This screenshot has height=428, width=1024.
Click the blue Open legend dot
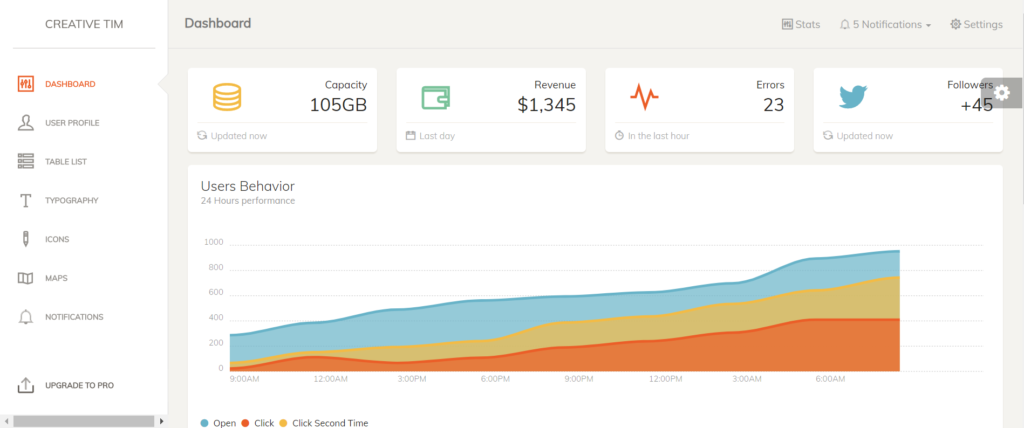(x=205, y=423)
